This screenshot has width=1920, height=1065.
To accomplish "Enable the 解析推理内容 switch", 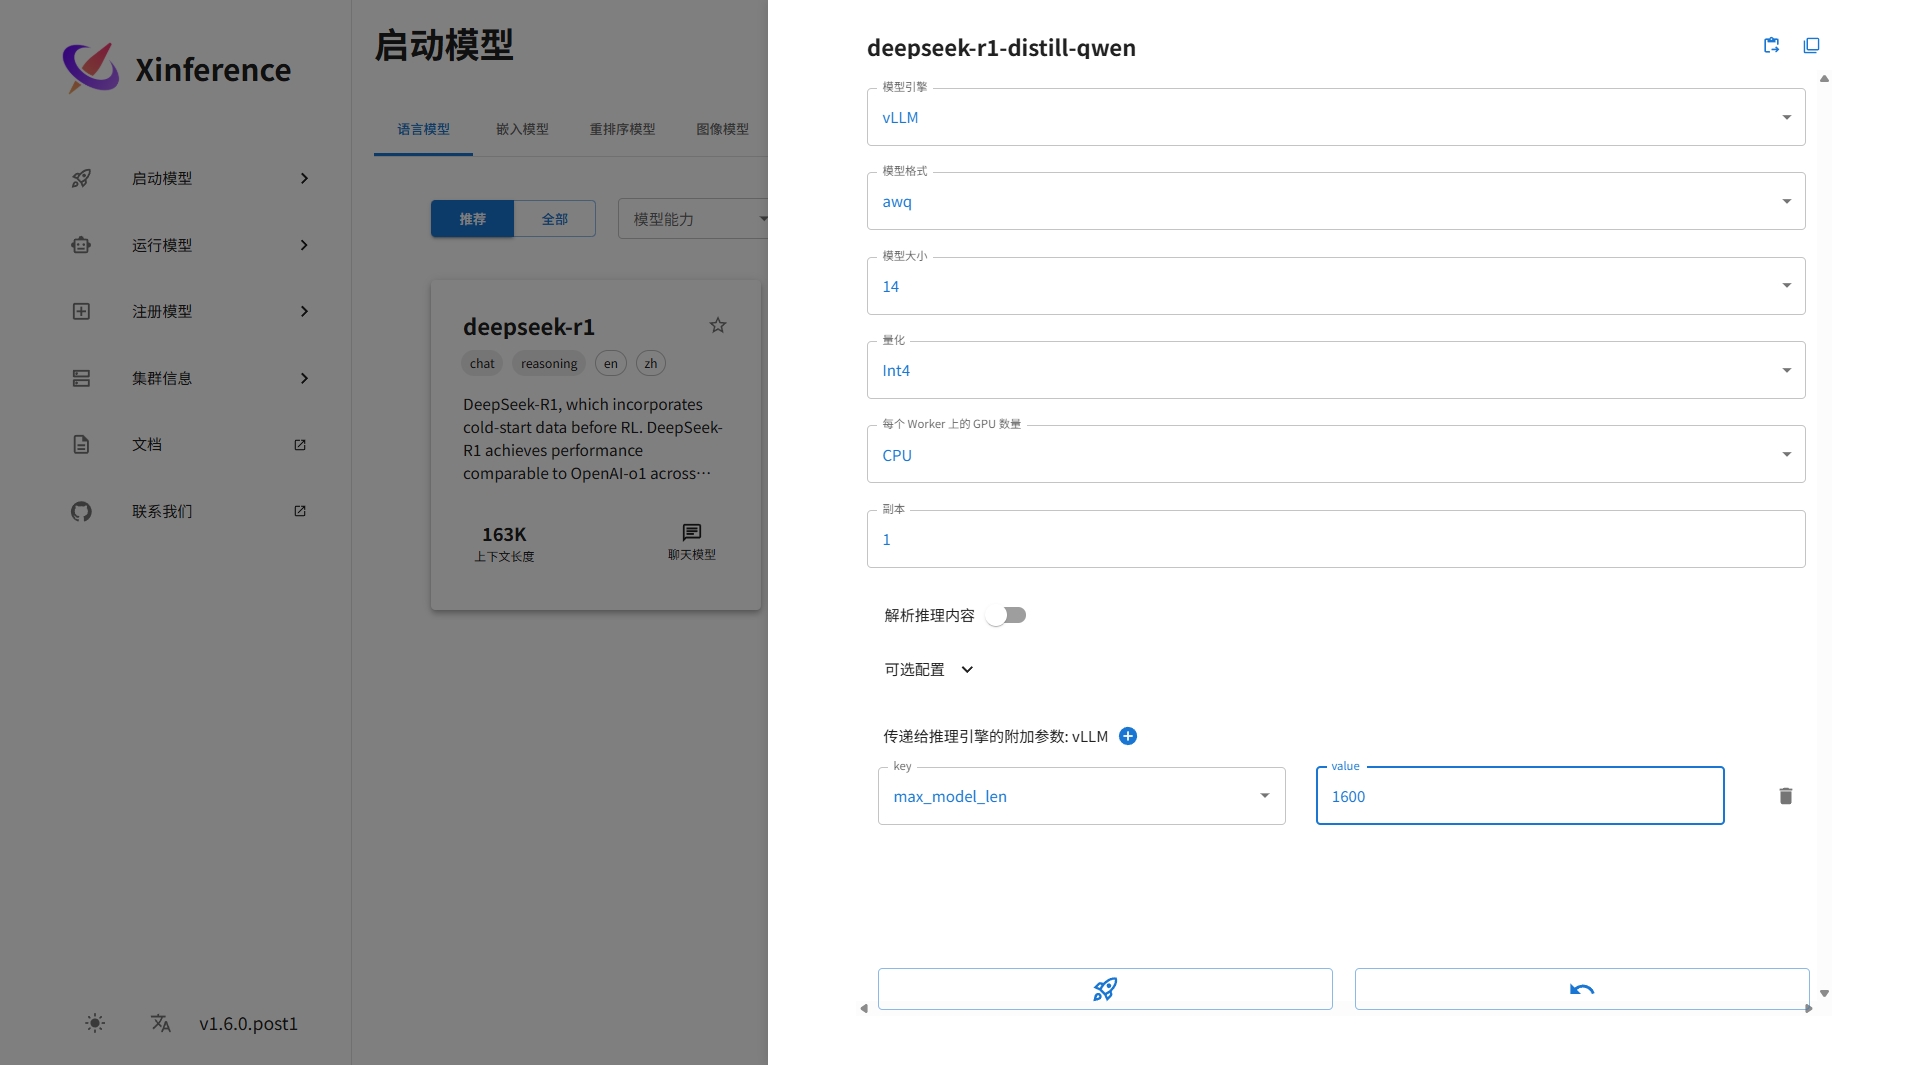I will [1006, 615].
